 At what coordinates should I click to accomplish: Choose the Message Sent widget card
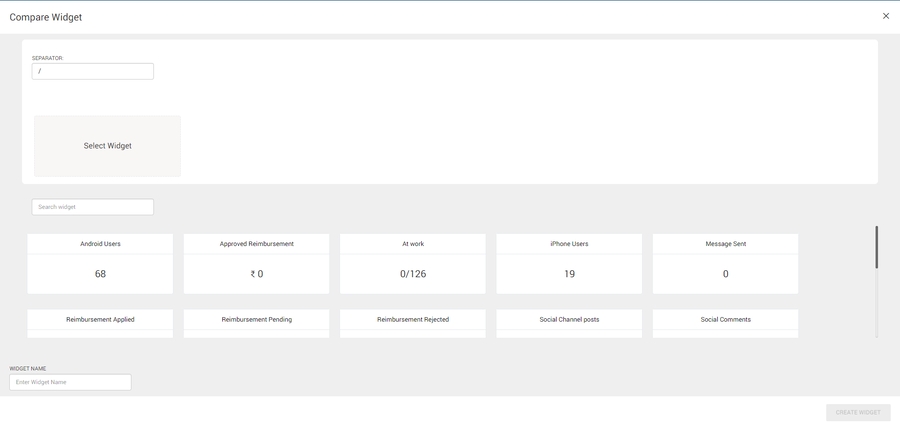[725, 264]
